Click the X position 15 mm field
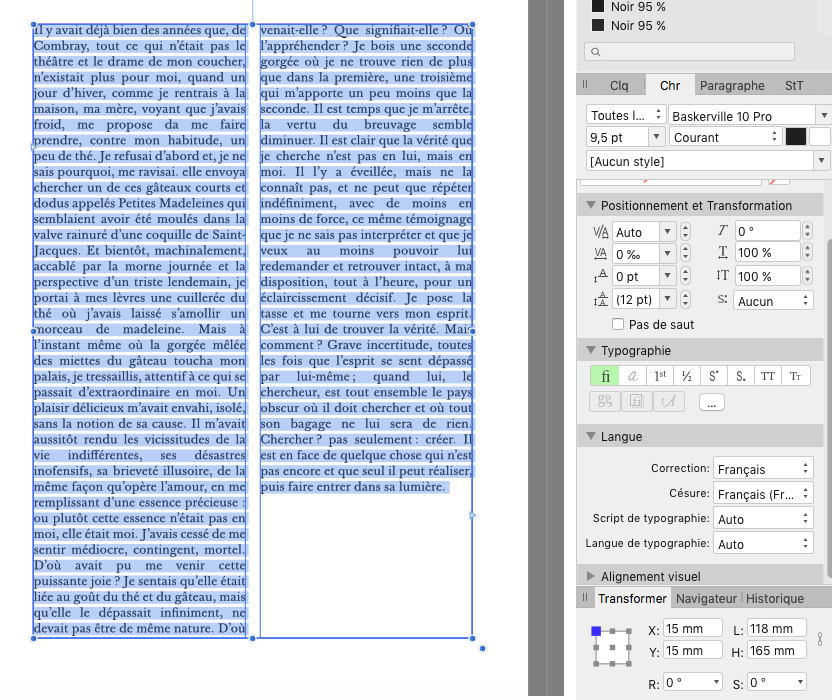Image resolution: width=832 pixels, height=700 pixels. [x=692, y=628]
